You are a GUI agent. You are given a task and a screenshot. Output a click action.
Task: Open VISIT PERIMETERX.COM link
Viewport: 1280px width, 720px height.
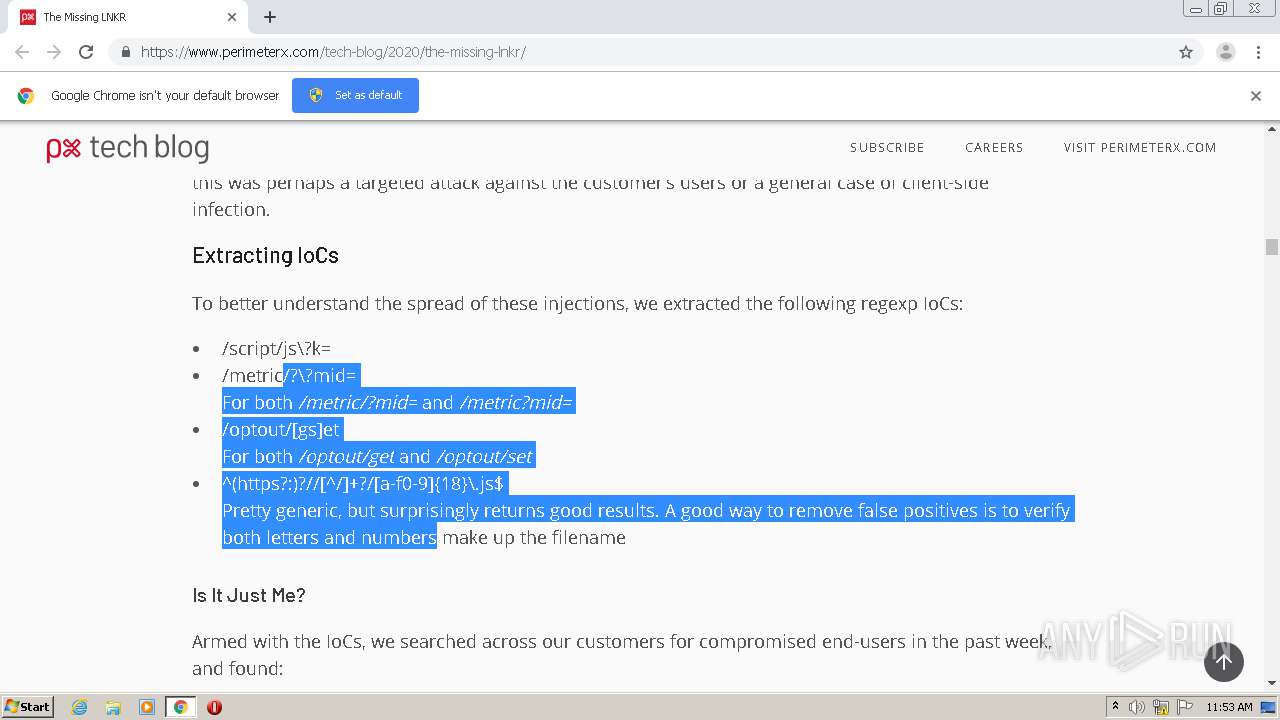(x=1140, y=147)
